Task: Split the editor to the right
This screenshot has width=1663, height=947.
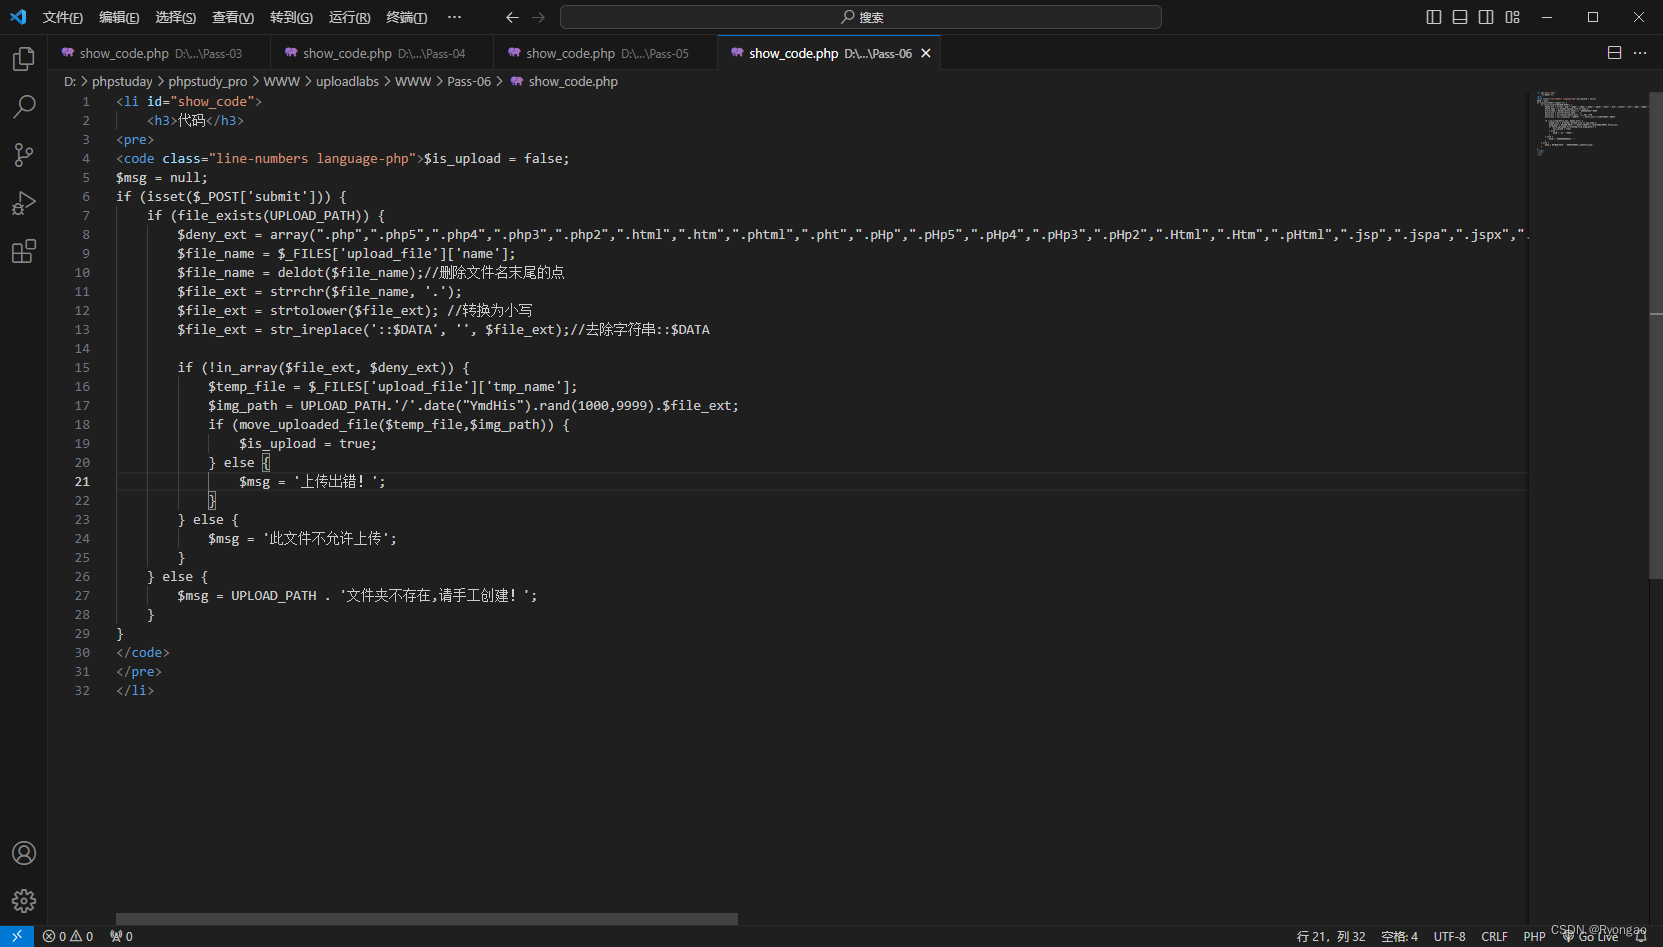Action: pos(1614,53)
